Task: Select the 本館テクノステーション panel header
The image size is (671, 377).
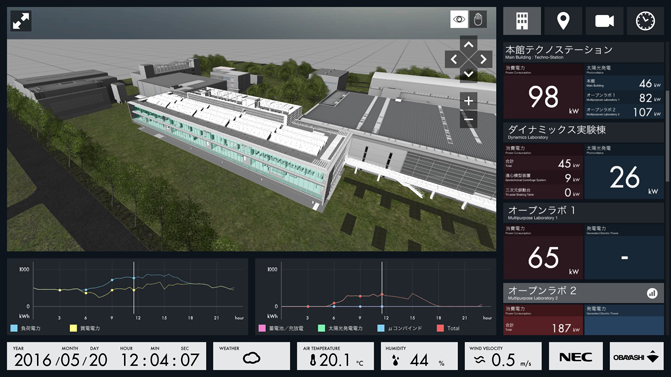Action: (x=583, y=52)
